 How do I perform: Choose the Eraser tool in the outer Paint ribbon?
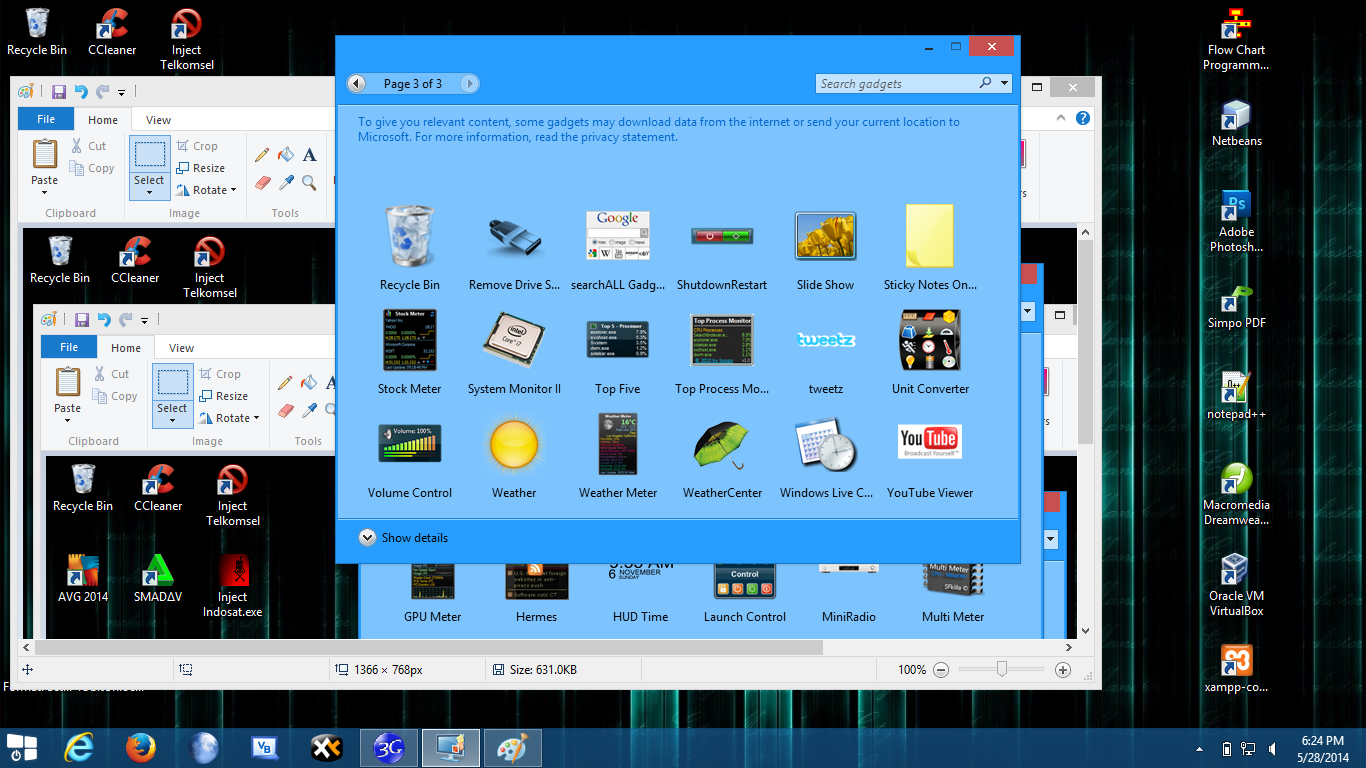[x=262, y=182]
